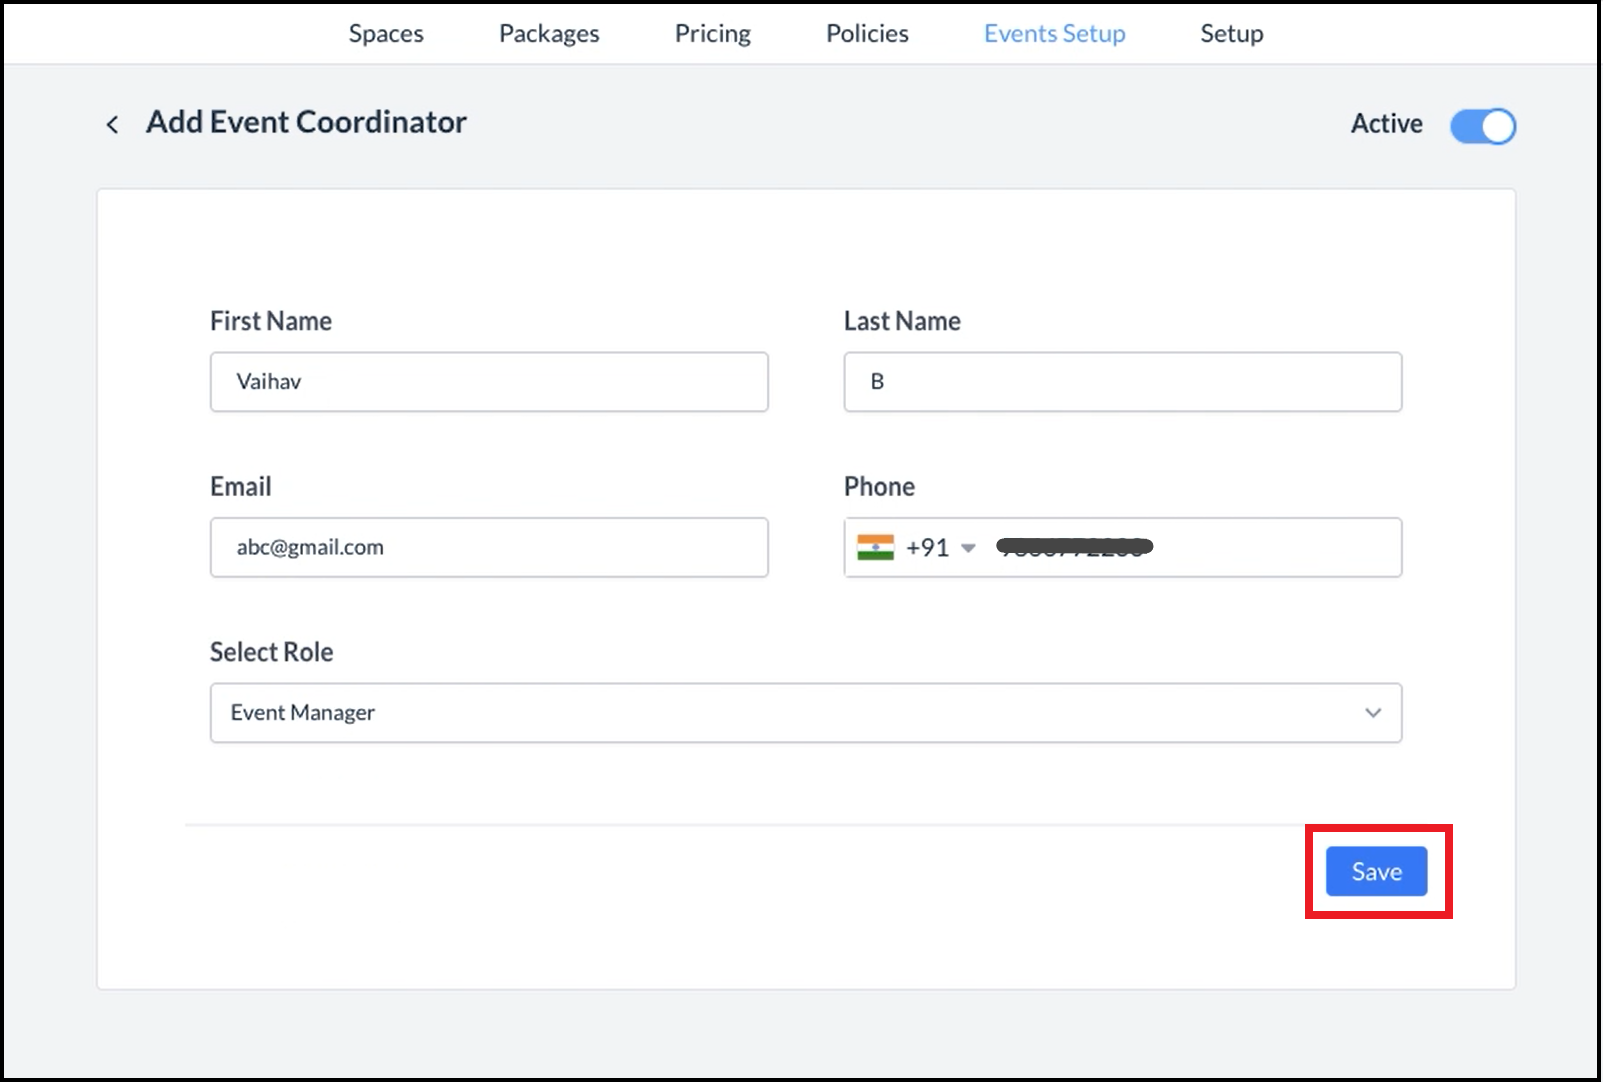Expand the Select Role chevron
The height and width of the screenshot is (1082, 1603).
pos(1372,713)
